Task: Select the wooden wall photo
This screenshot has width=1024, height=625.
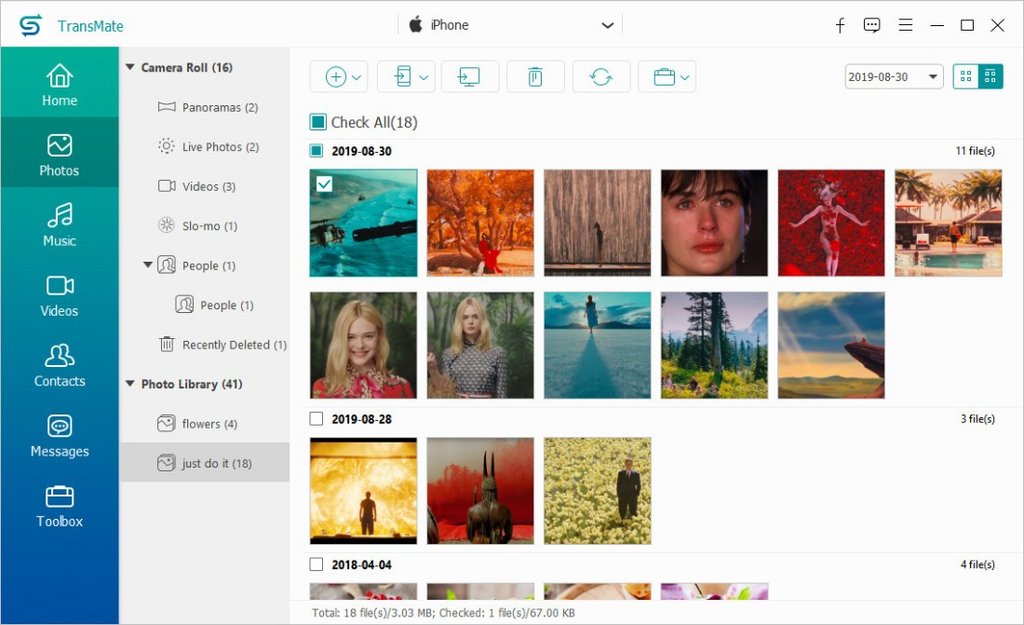Action: coord(597,223)
